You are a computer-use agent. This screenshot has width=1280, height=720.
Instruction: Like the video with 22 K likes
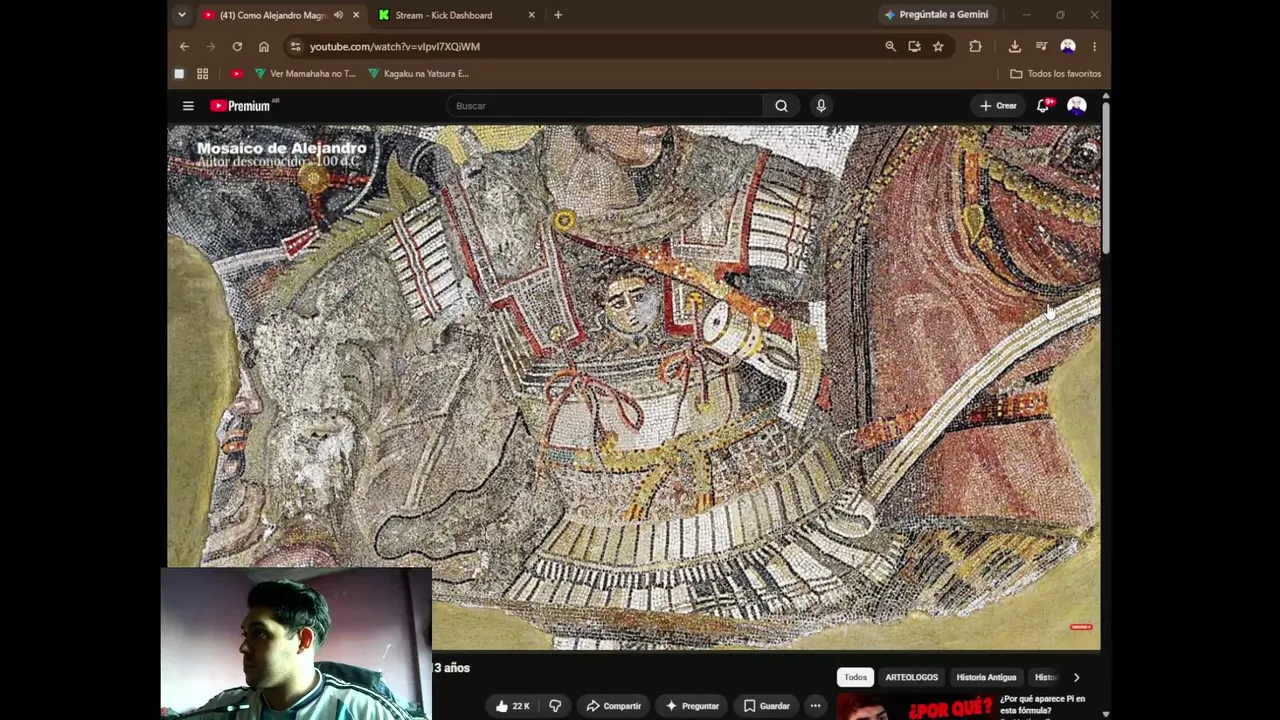pos(512,706)
